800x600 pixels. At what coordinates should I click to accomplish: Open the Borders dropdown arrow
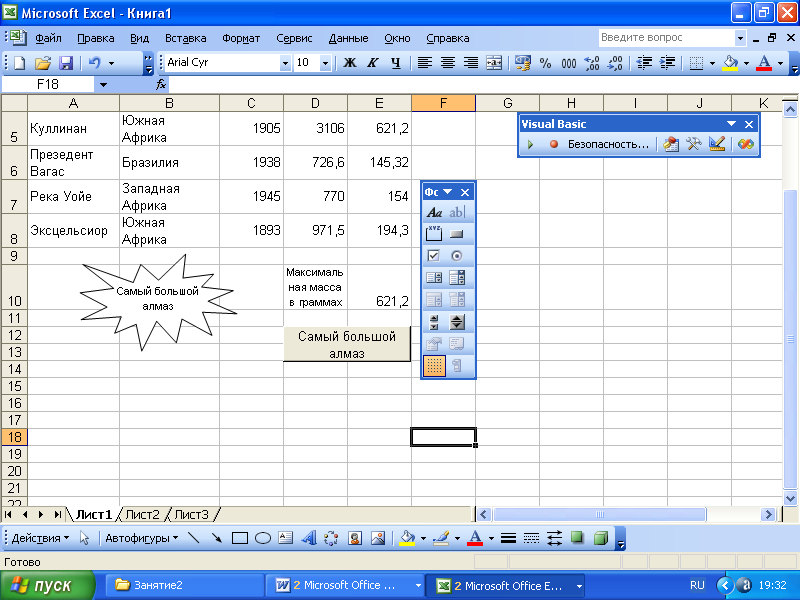coord(712,63)
